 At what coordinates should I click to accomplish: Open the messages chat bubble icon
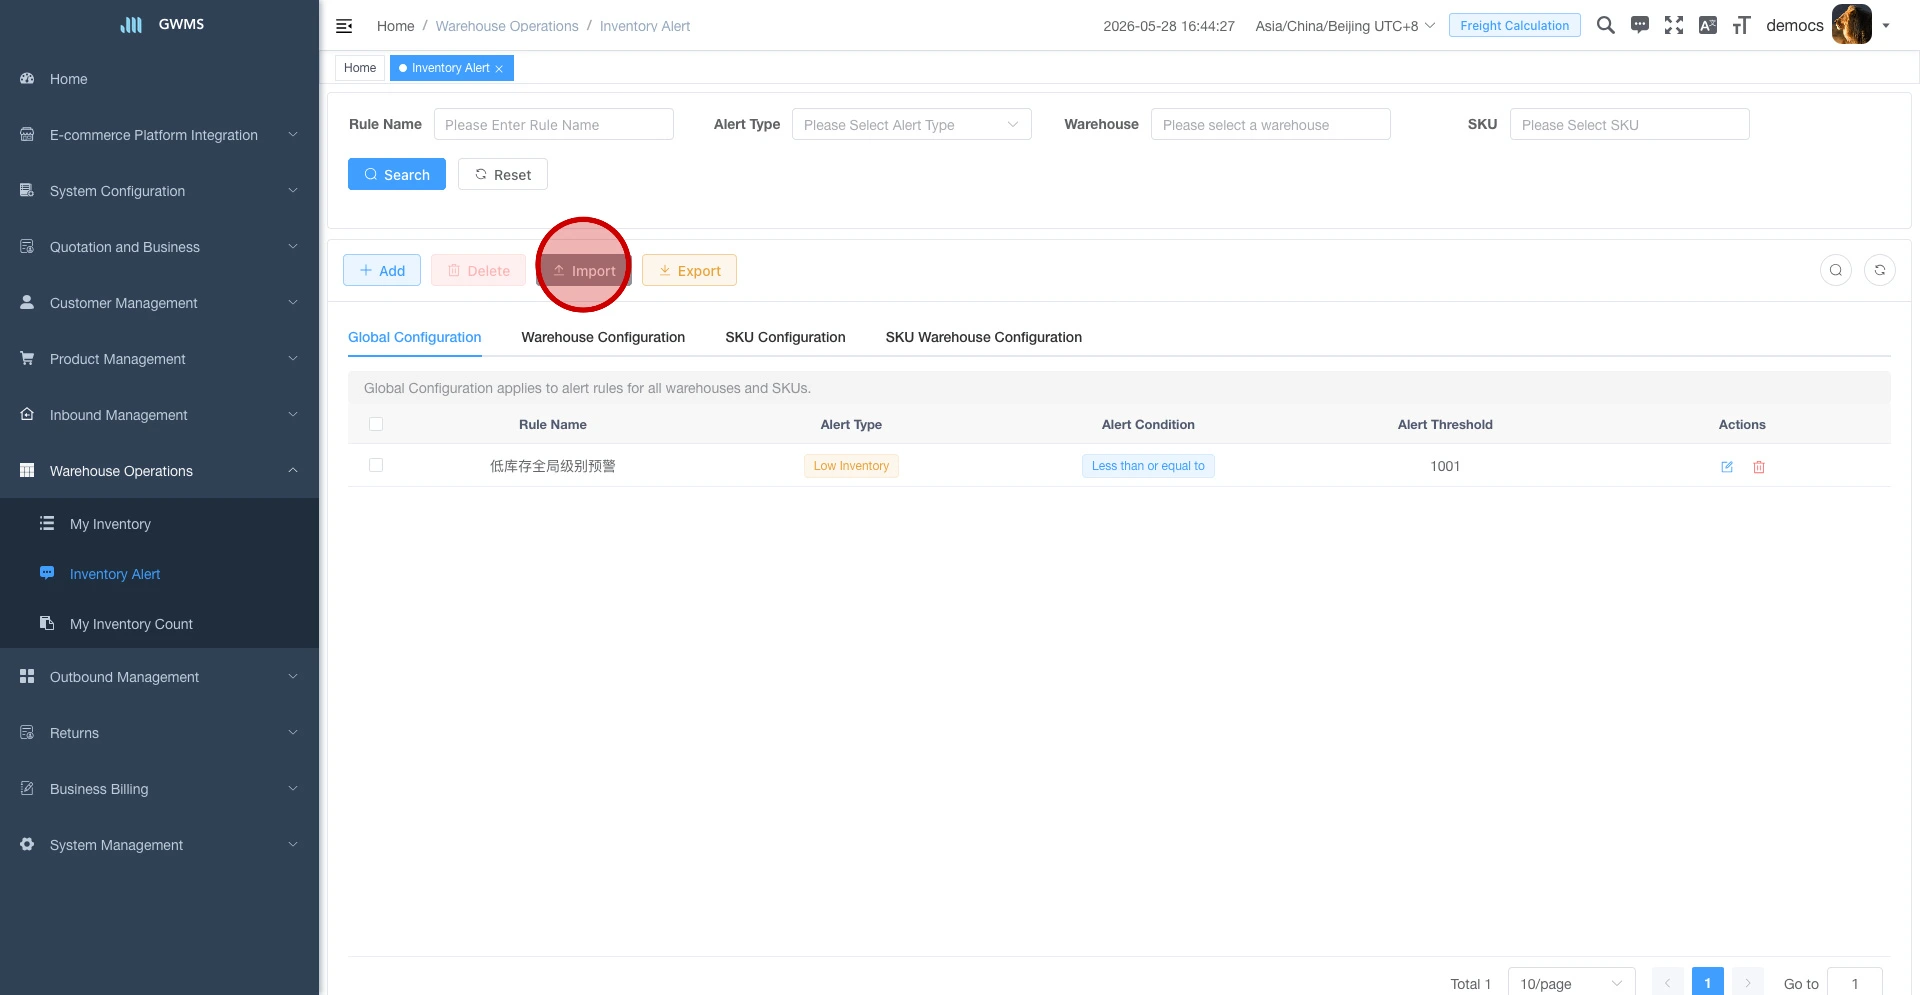click(x=1640, y=25)
